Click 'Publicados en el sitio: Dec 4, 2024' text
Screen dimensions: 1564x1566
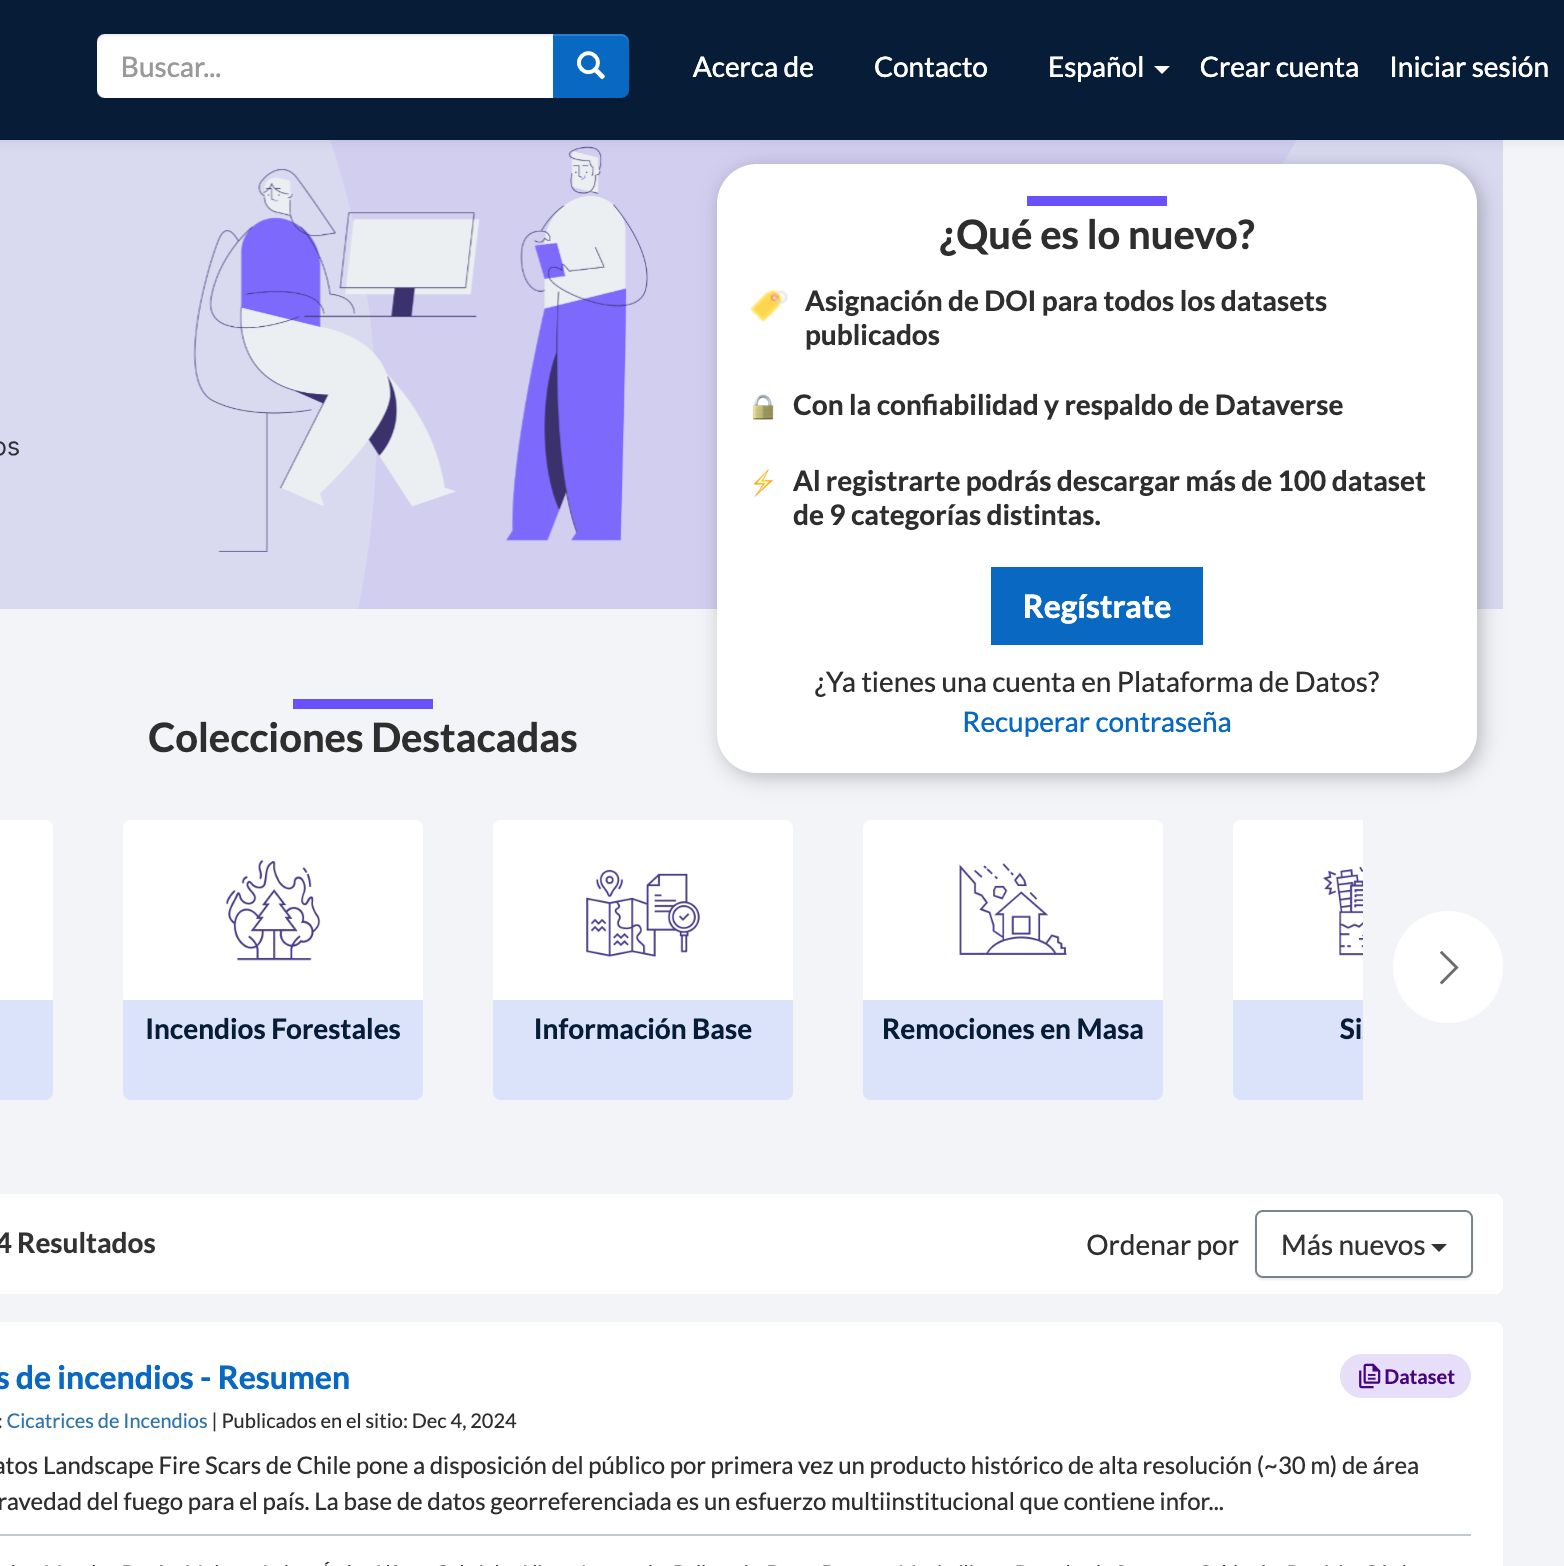point(369,1420)
